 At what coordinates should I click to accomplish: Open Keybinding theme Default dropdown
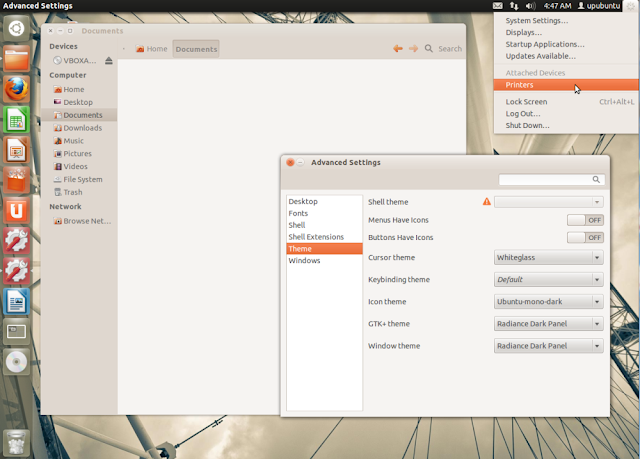pos(549,279)
